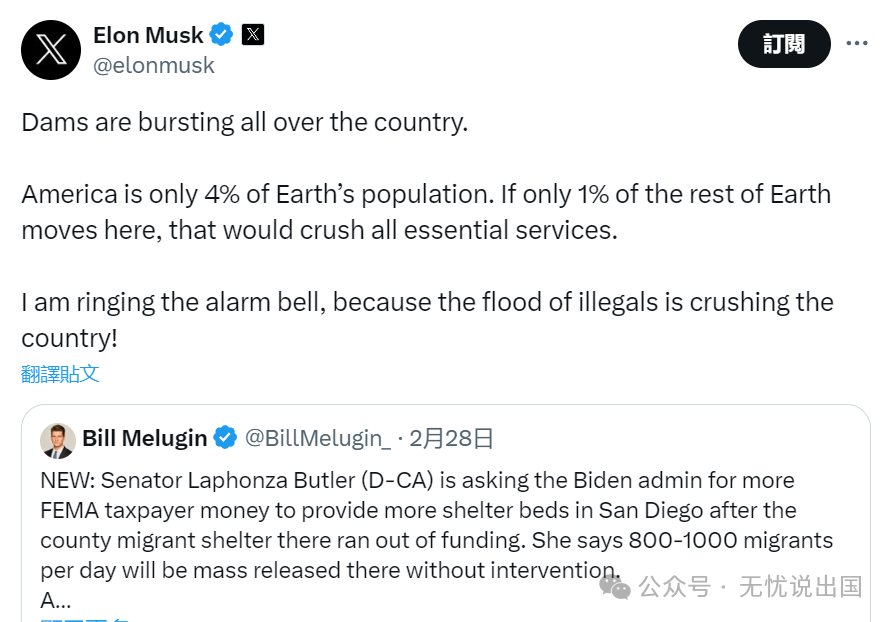
Task: Click the X affiliate badge next to Elon Musk
Action: click(x=253, y=35)
